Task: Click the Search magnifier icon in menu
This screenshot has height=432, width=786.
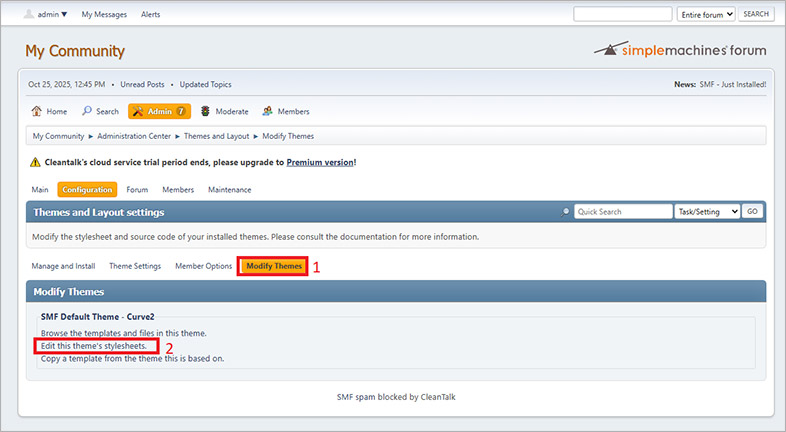Action: click(x=87, y=110)
